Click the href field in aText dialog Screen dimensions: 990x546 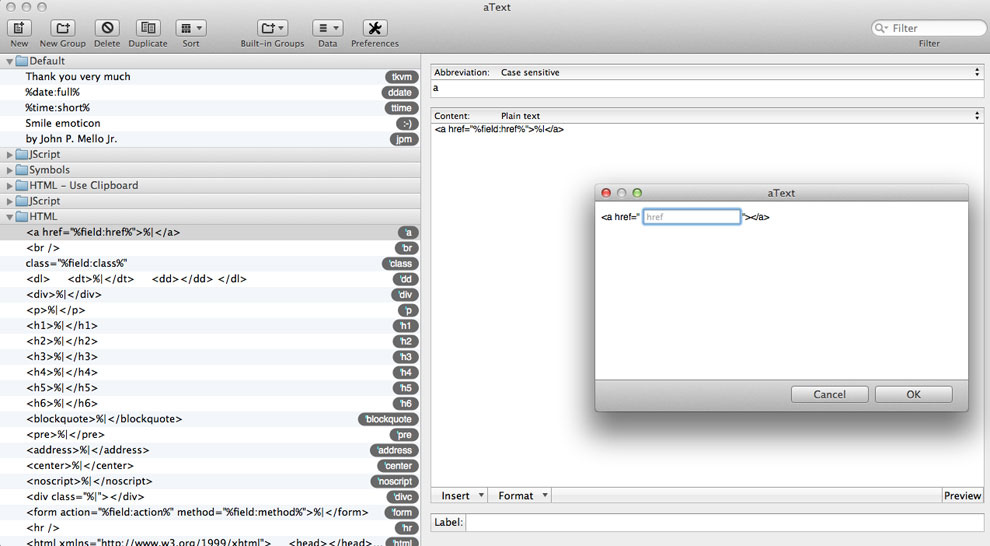tap(691, 217)
